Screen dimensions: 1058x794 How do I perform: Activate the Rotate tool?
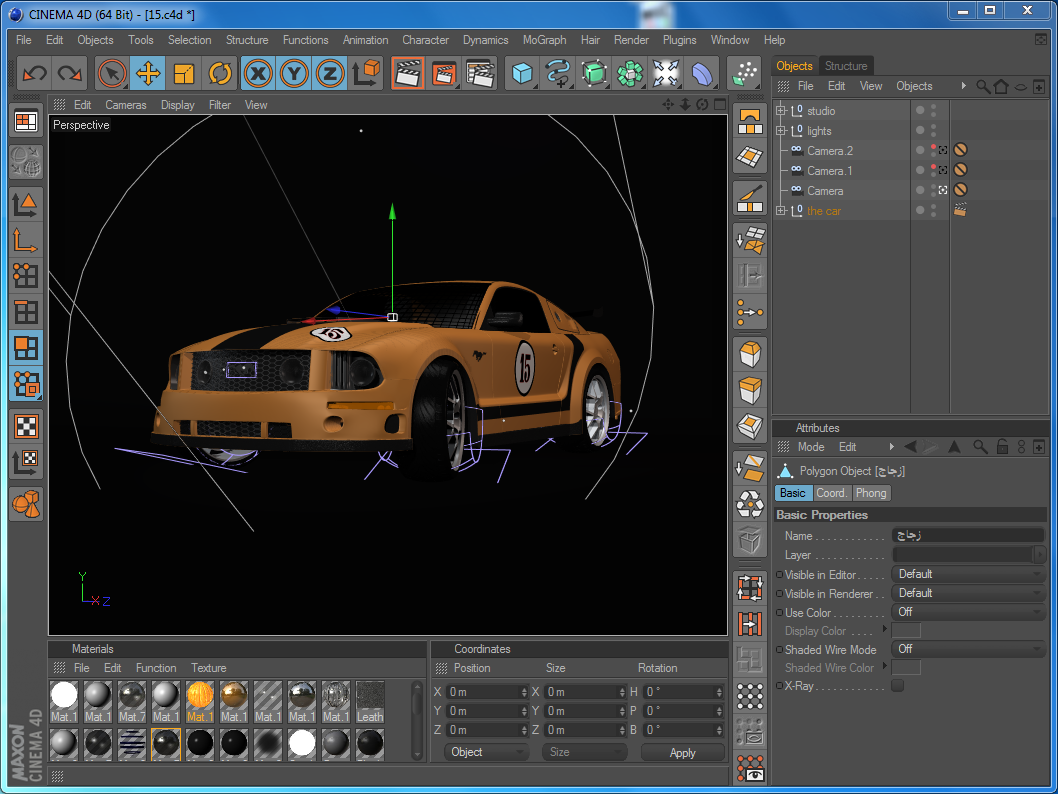[220, 73]
